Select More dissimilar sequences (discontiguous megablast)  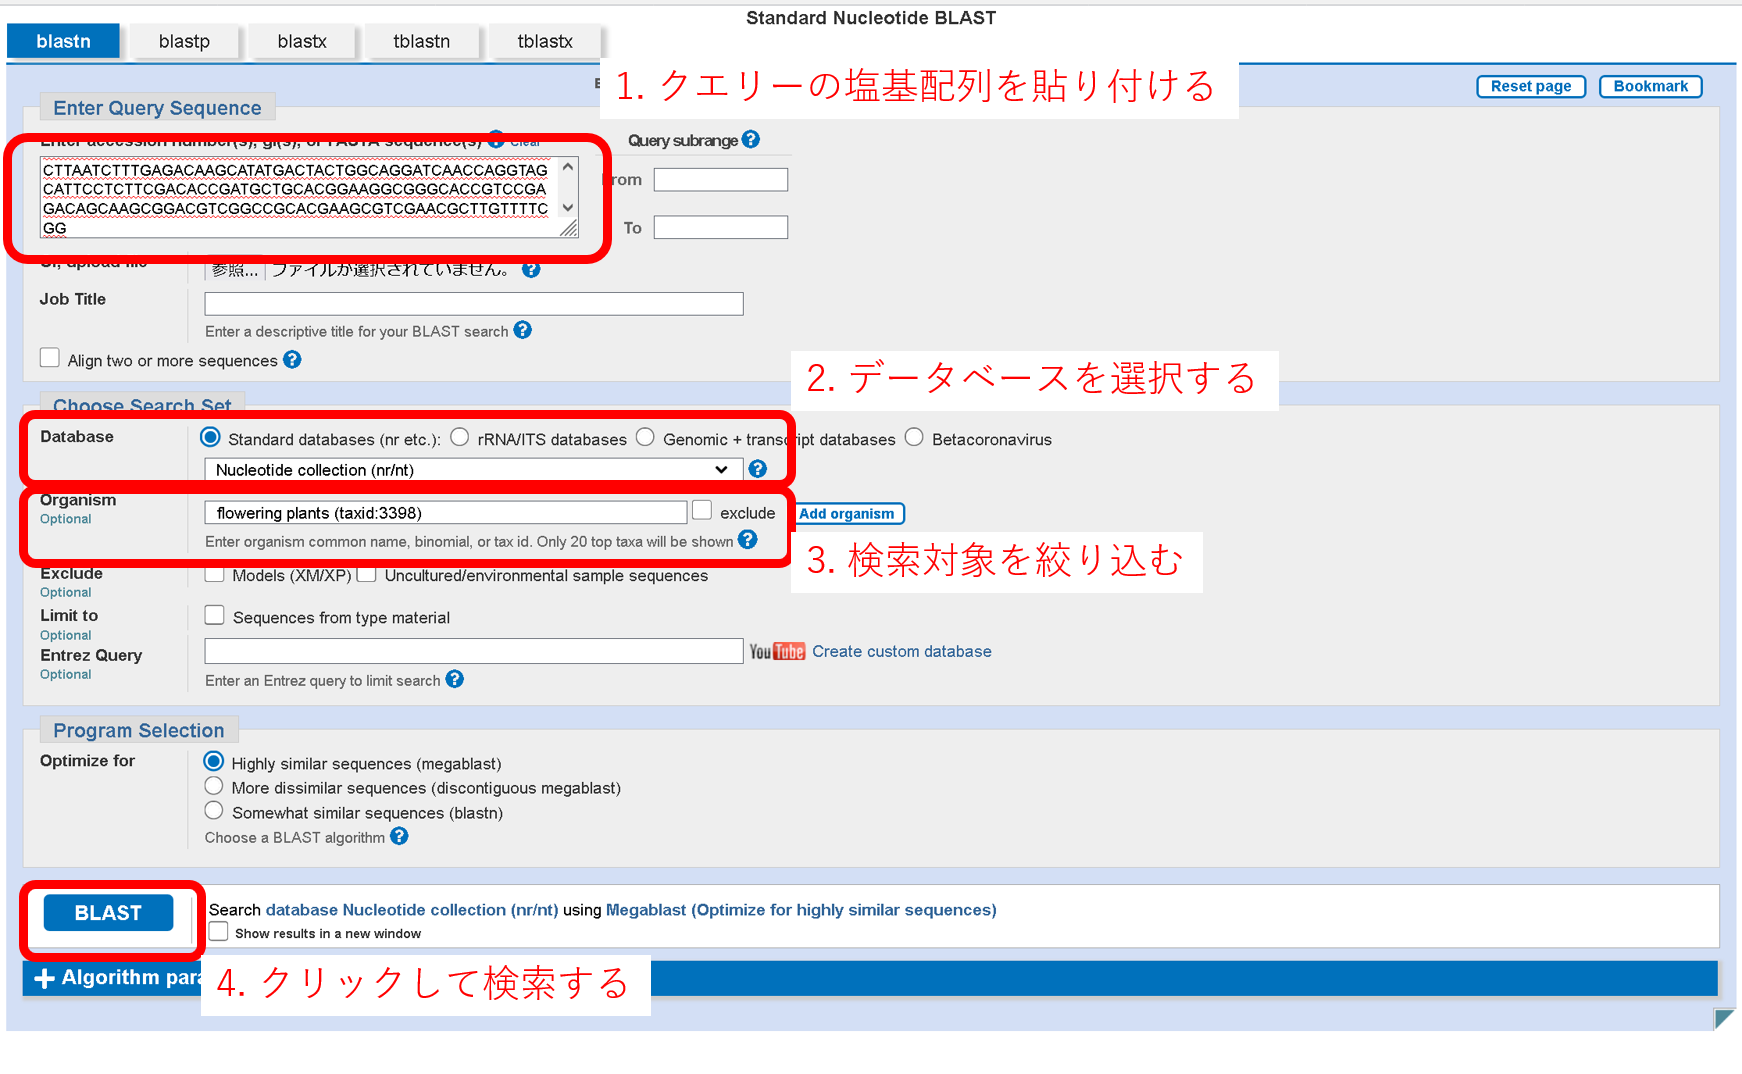213,786
